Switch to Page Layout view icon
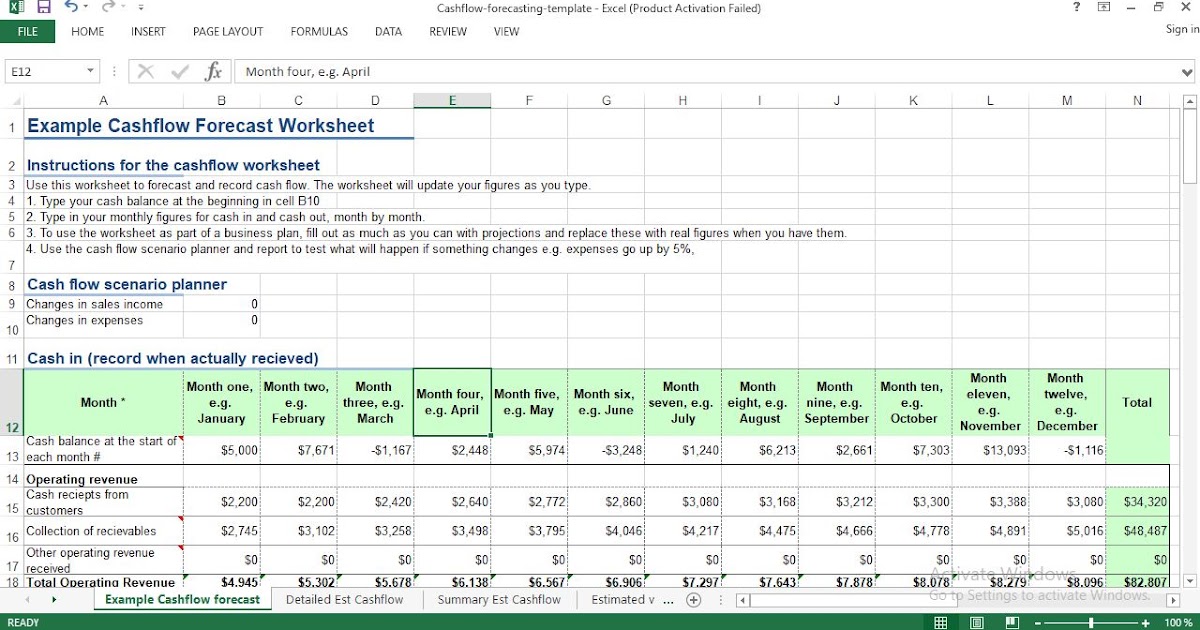 (976, 622)
